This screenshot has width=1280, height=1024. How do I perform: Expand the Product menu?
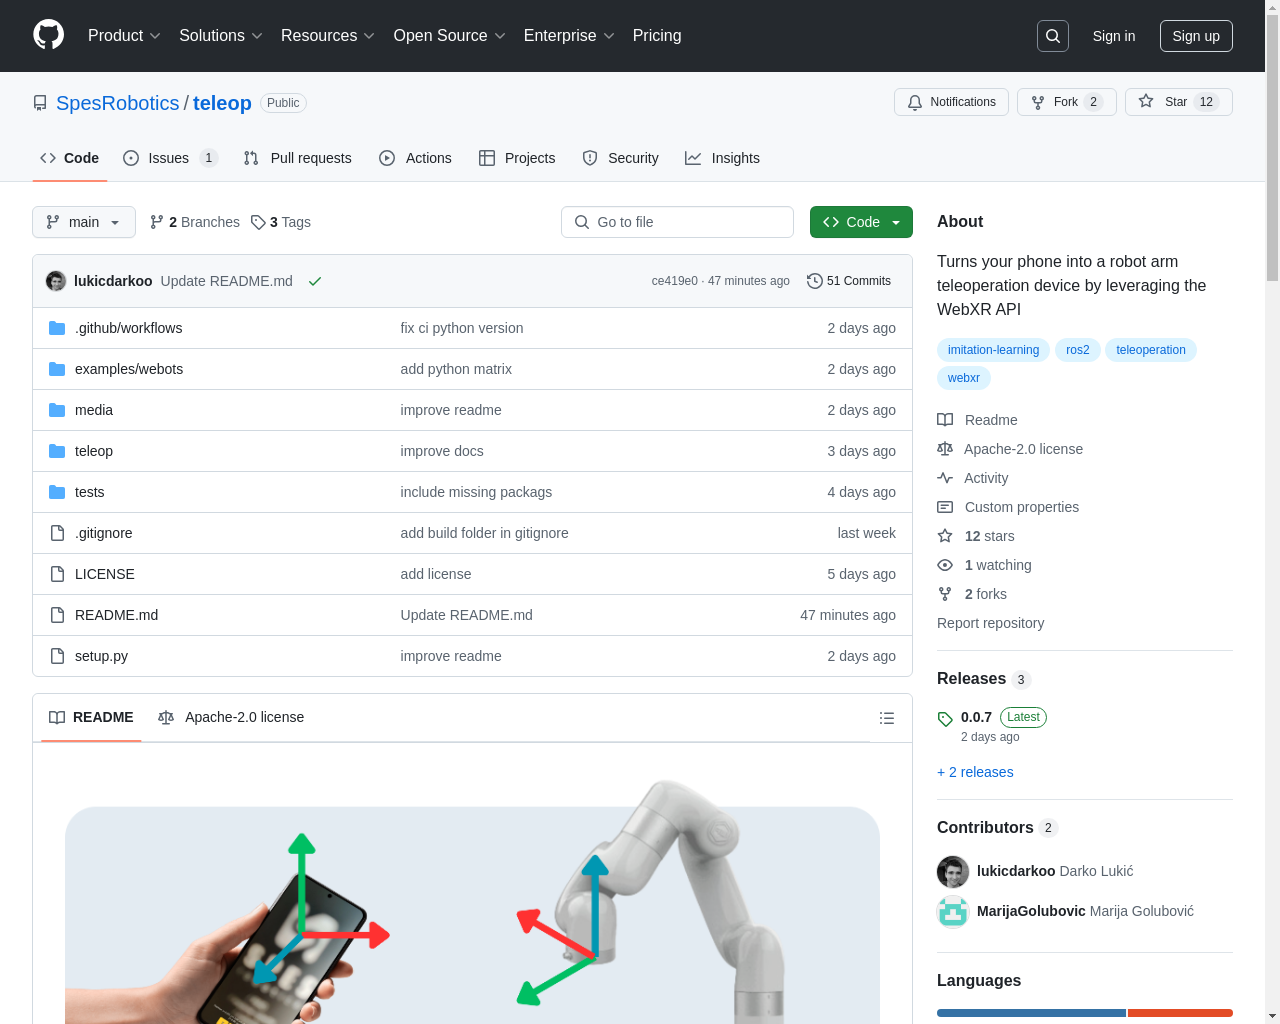(124, 36)
